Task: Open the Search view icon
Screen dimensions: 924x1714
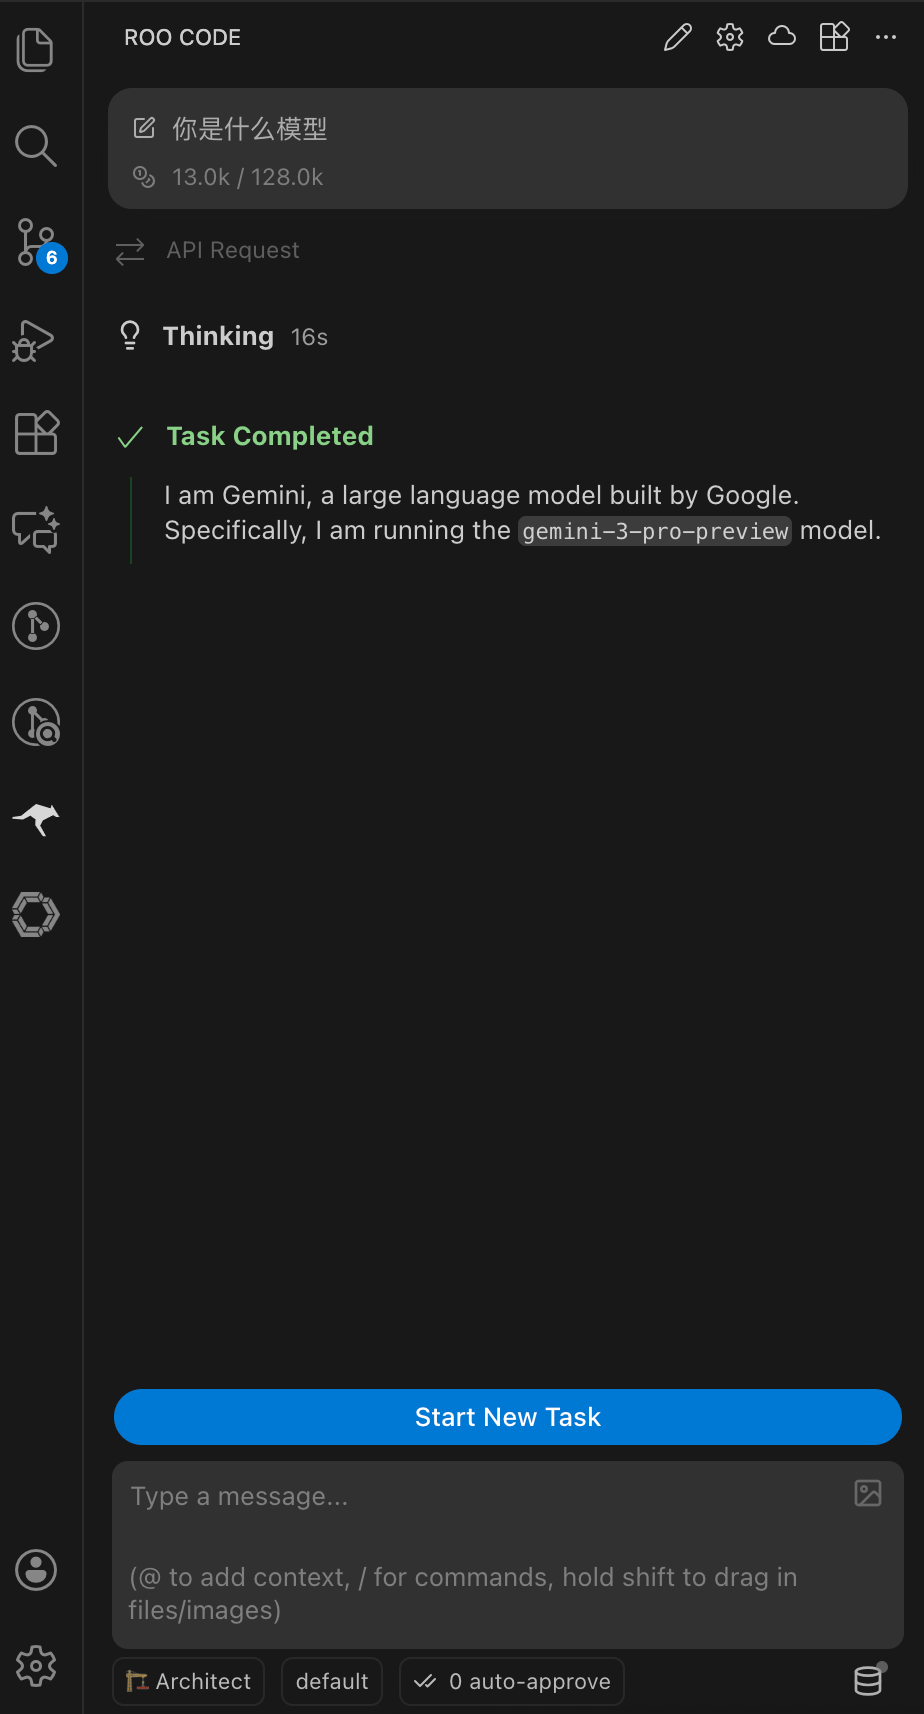Action: [x=36, y=146]
